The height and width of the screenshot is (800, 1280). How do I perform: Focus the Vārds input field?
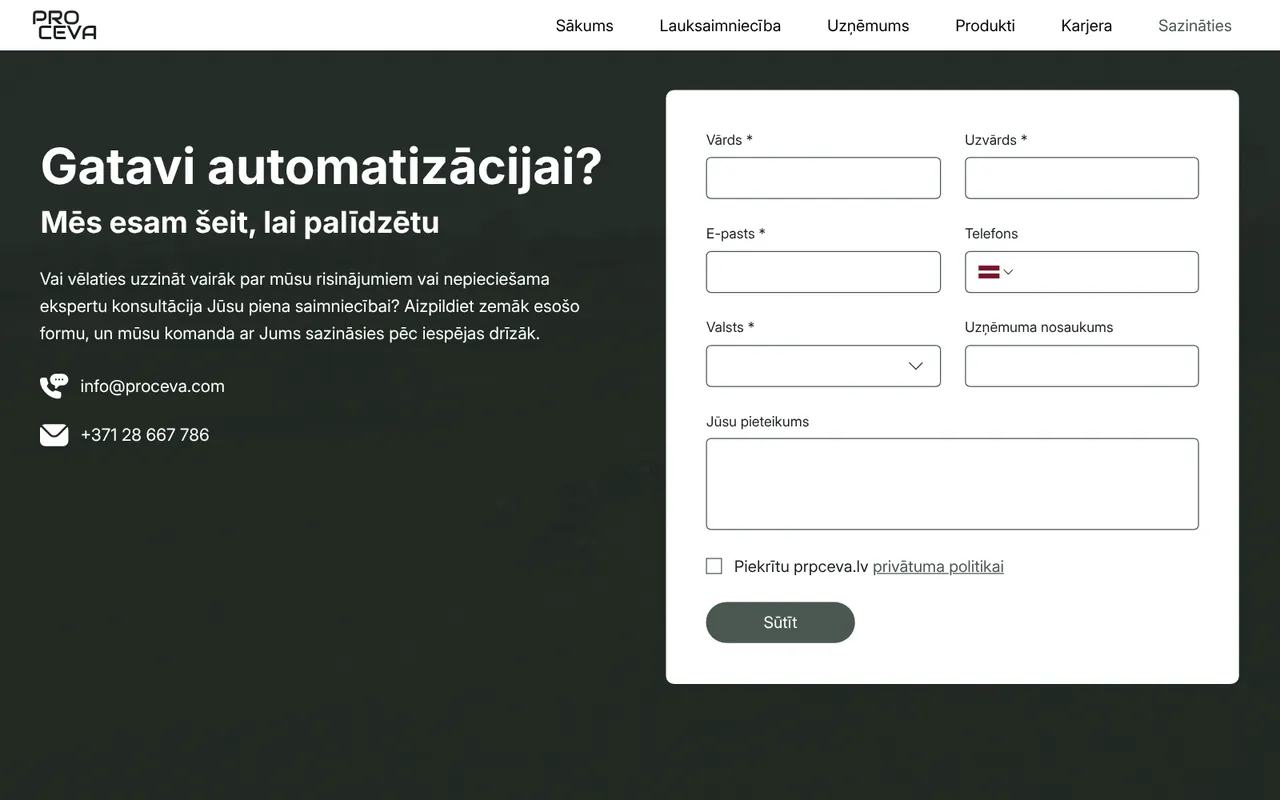[x=823, y=178]
